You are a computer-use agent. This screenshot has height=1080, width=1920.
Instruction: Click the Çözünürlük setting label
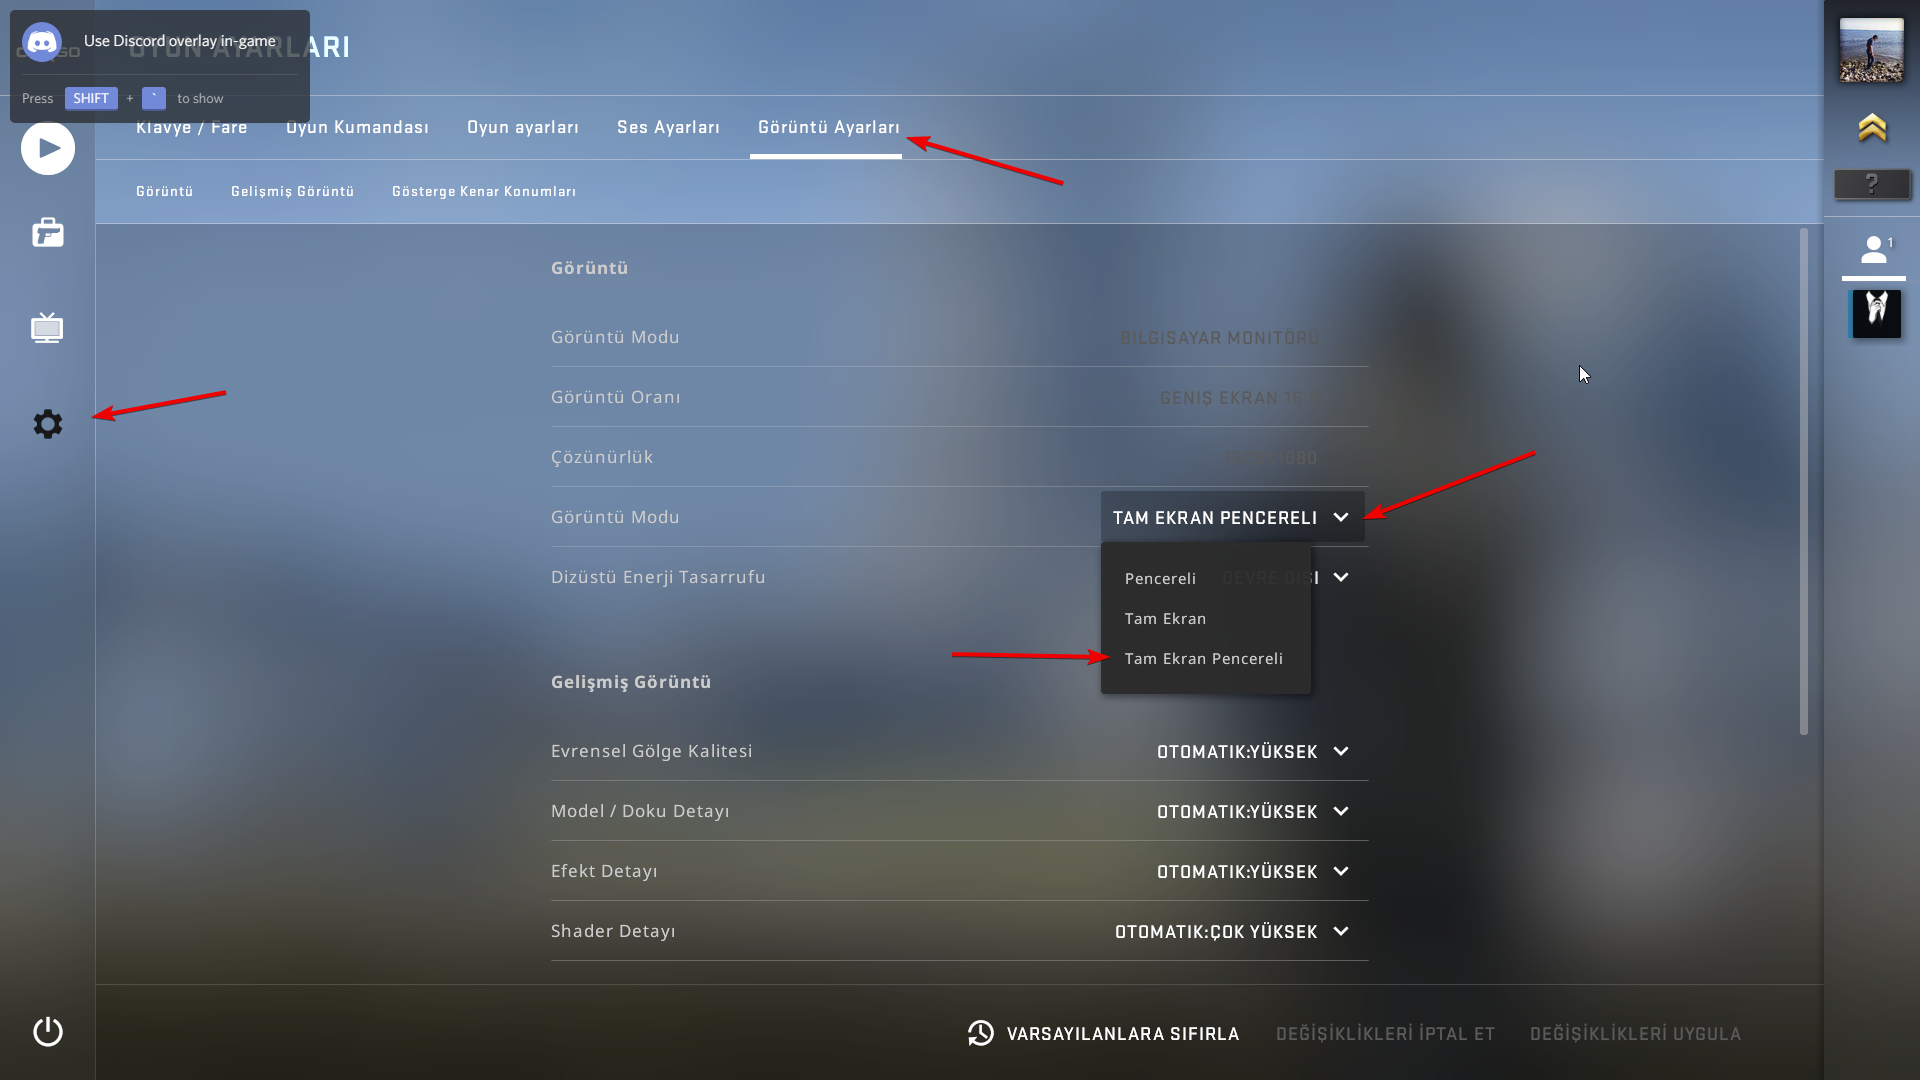pyautogui.click(x=602, y=457)
